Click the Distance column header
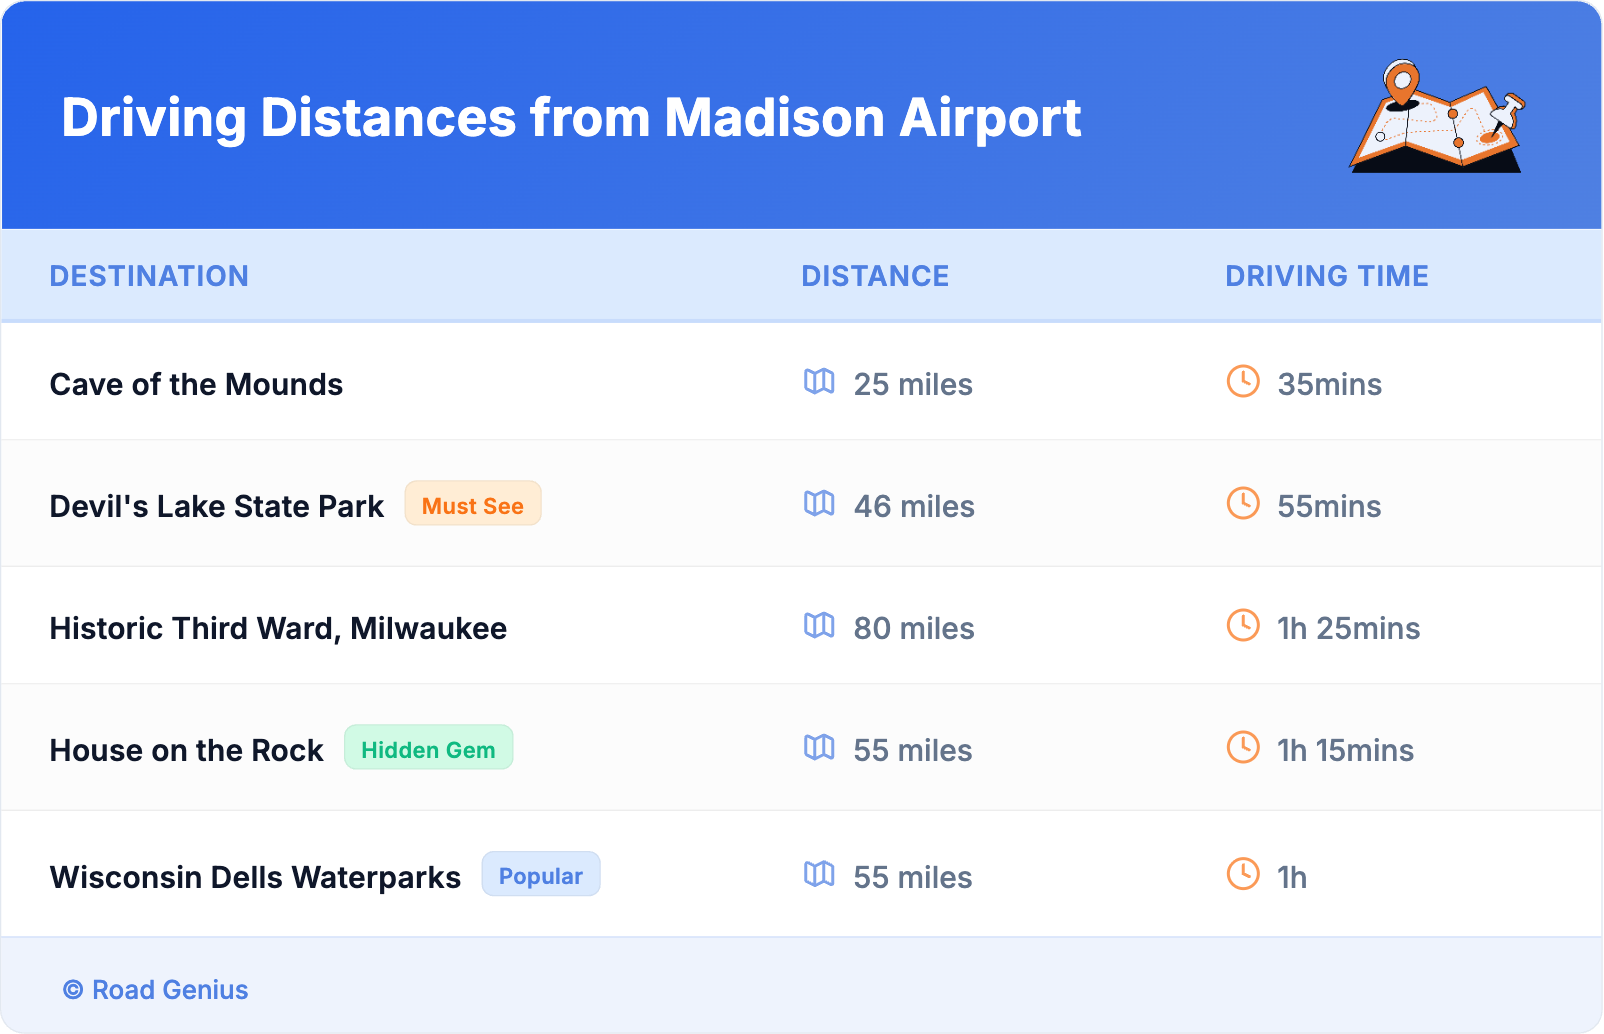 (875, 276)
